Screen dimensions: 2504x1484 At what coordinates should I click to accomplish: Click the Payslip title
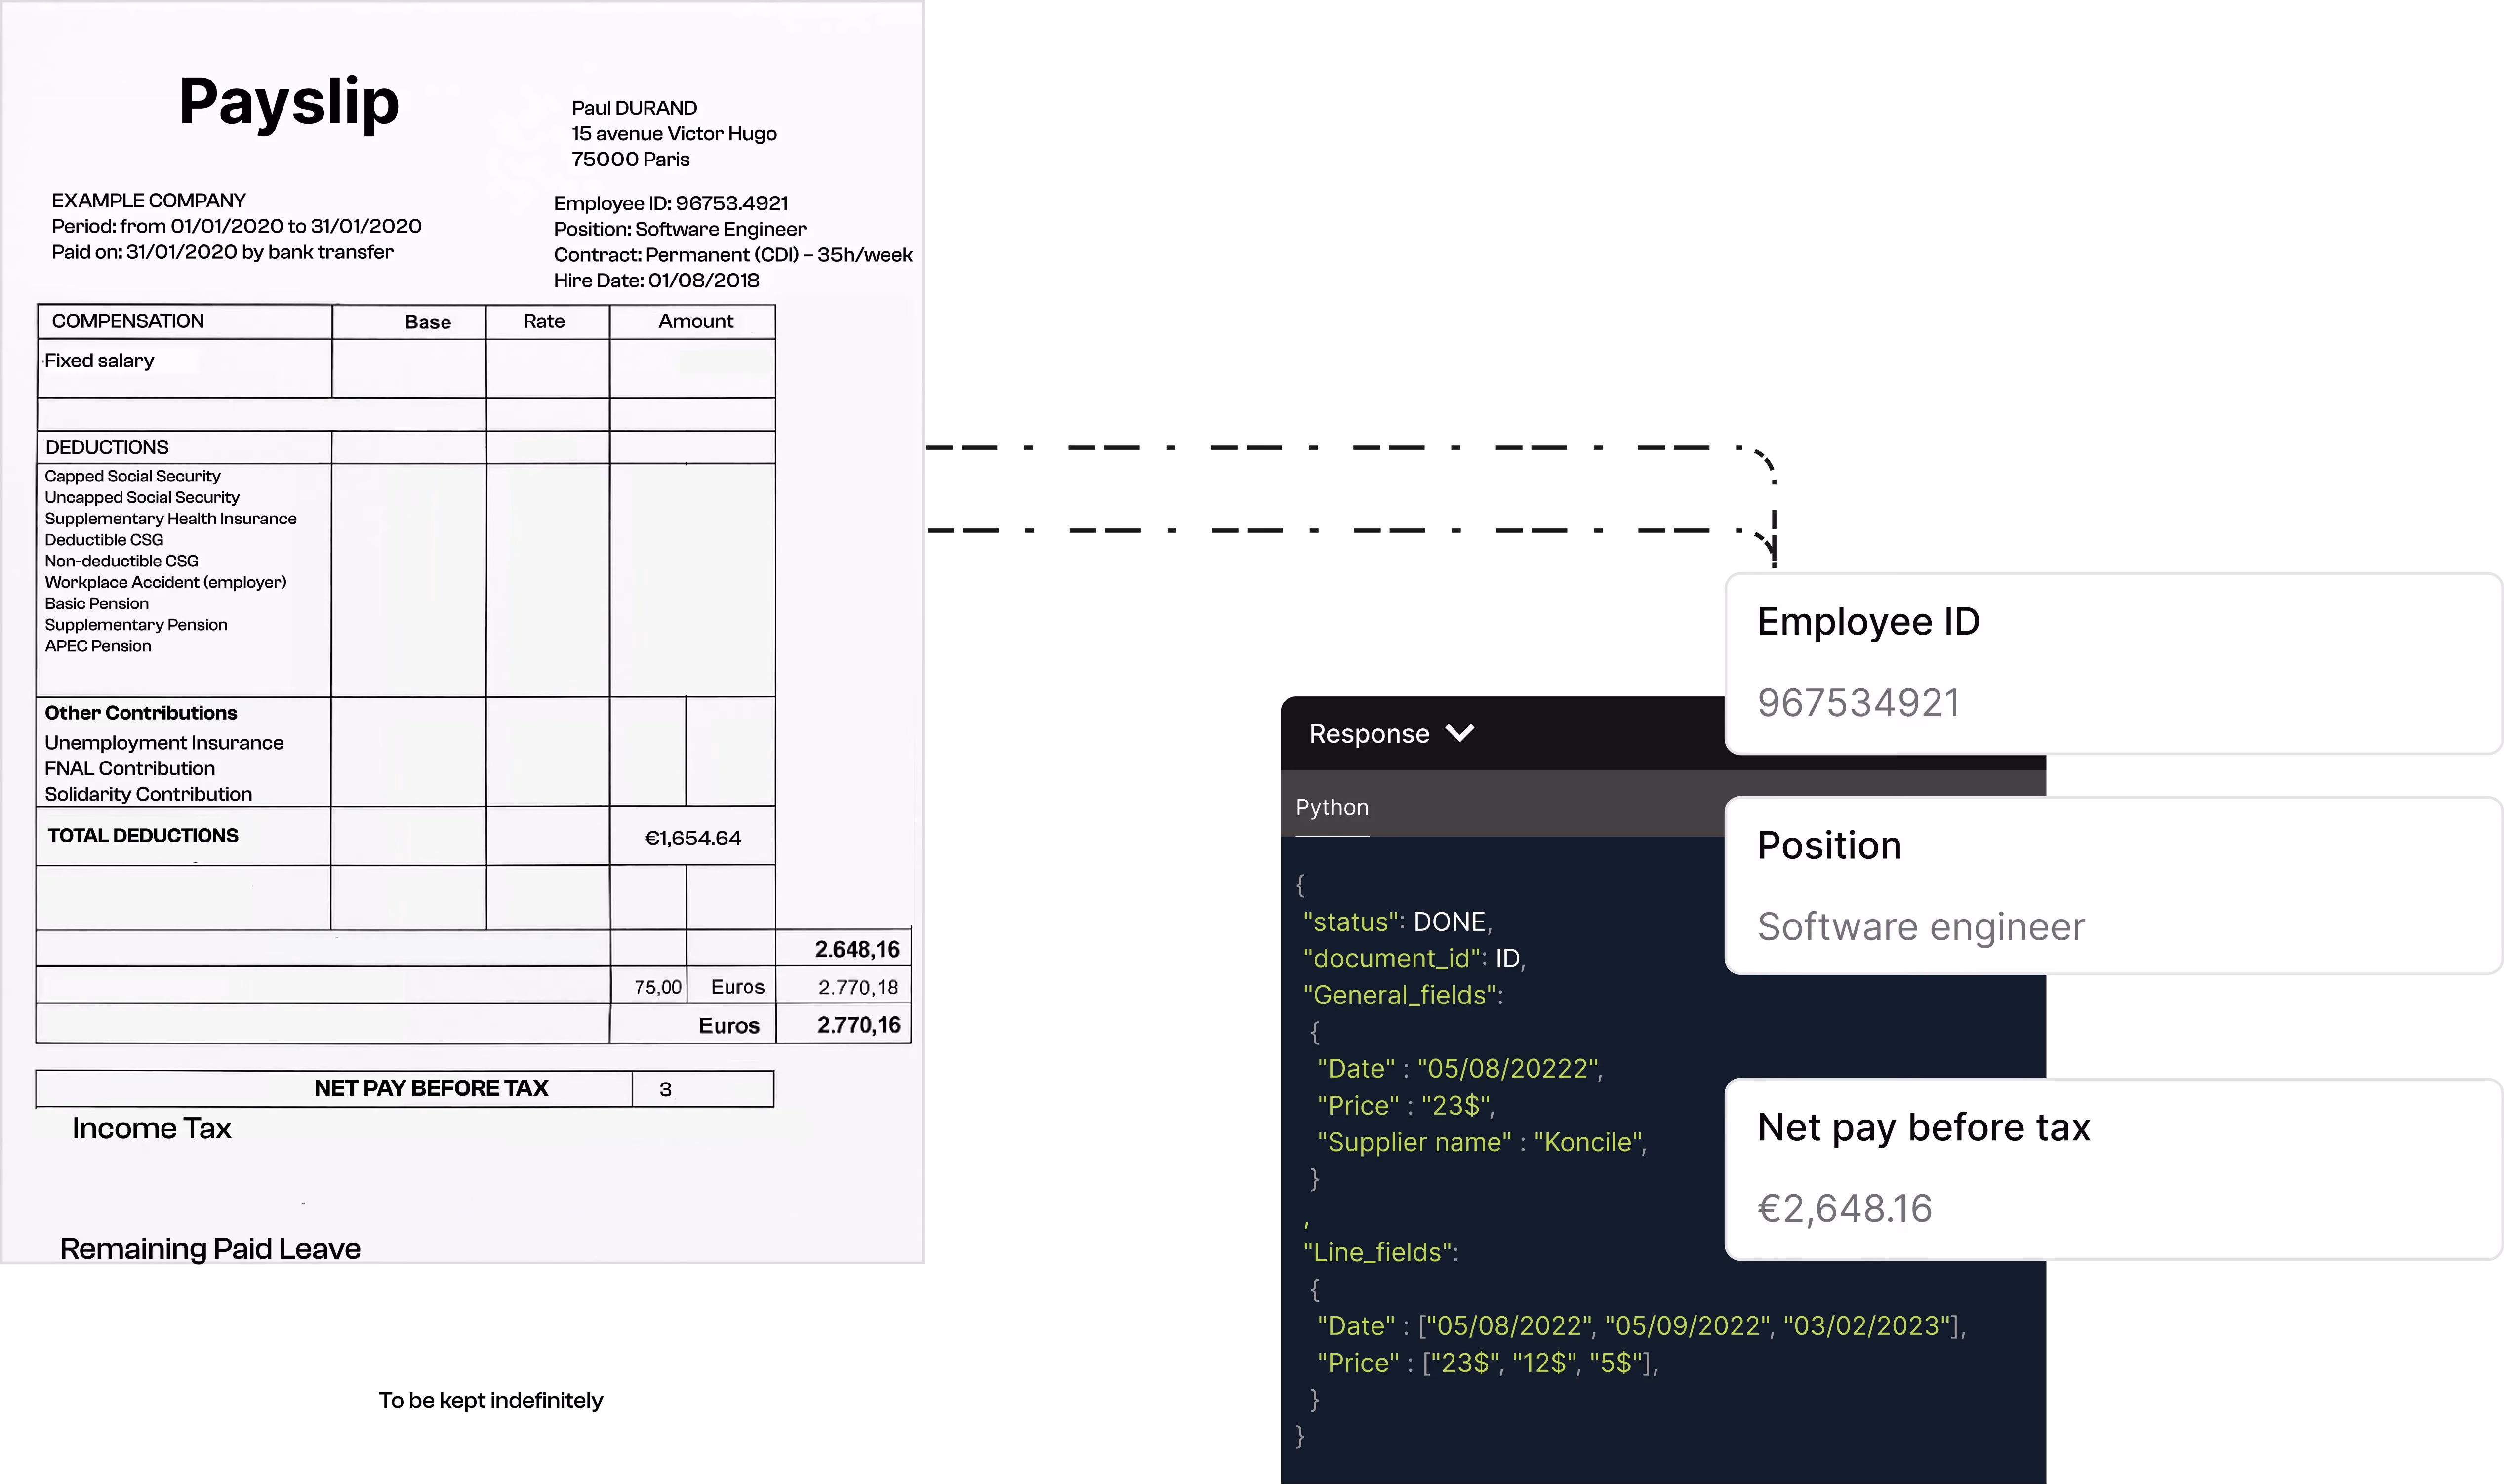coord(289,102)
